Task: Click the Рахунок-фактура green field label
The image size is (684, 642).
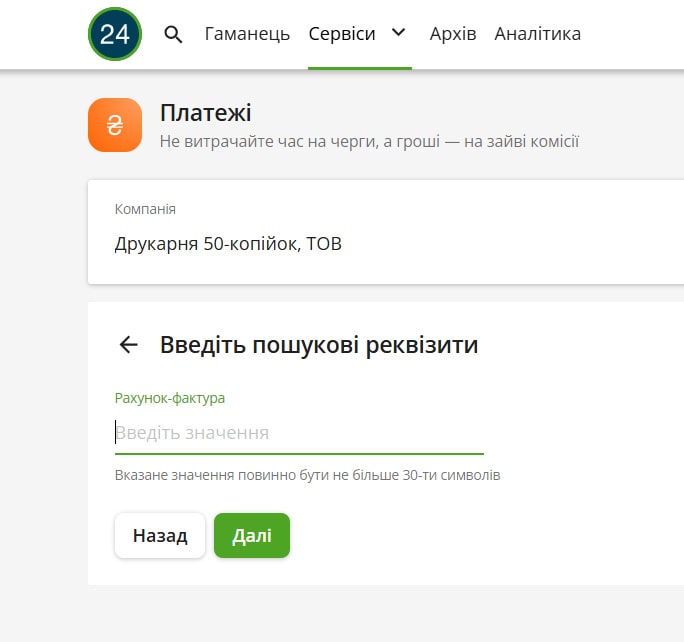Action: point(170,398)
